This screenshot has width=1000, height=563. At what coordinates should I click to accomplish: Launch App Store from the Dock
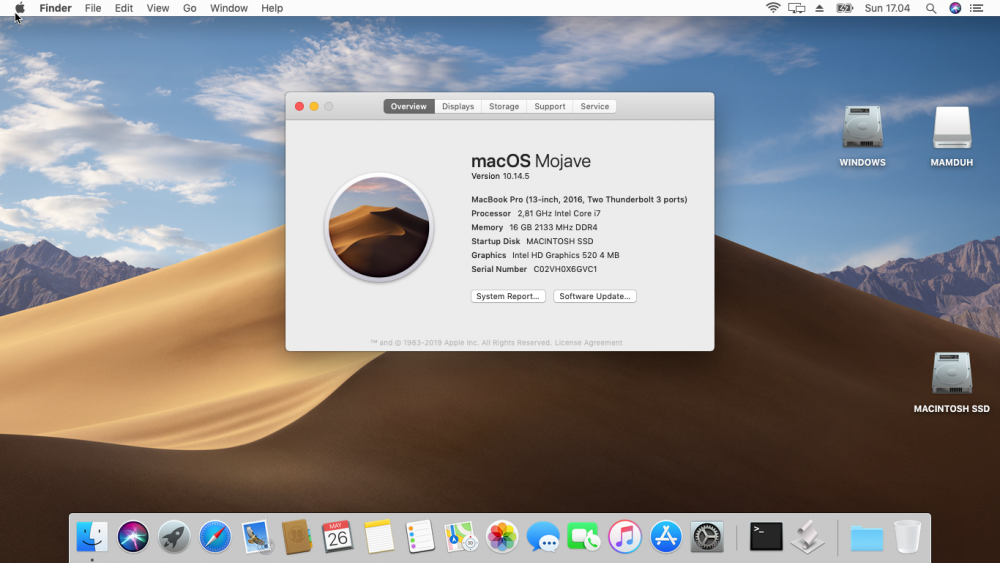[x=666, y=537]
